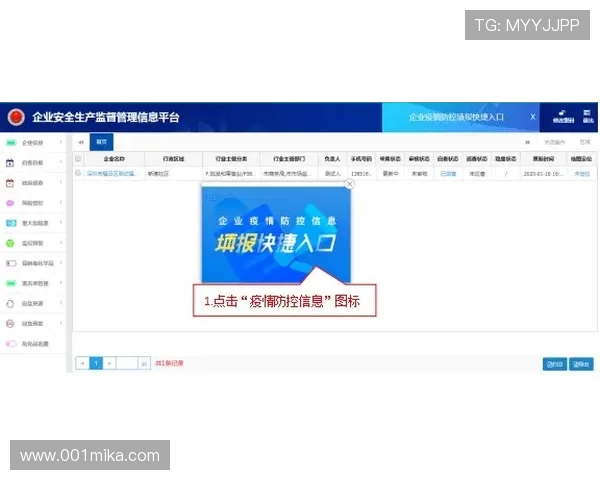
Task: Click the 应急预案 sidebar icon
Action: [10, 323]
